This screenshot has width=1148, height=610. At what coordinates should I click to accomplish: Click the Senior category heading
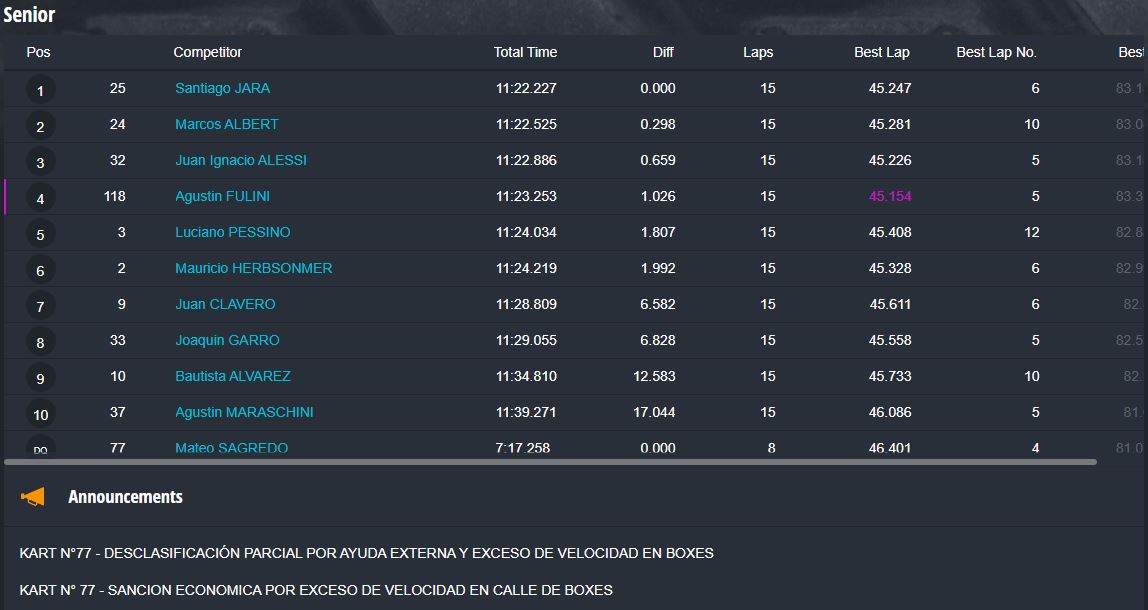tap(29, 15)
